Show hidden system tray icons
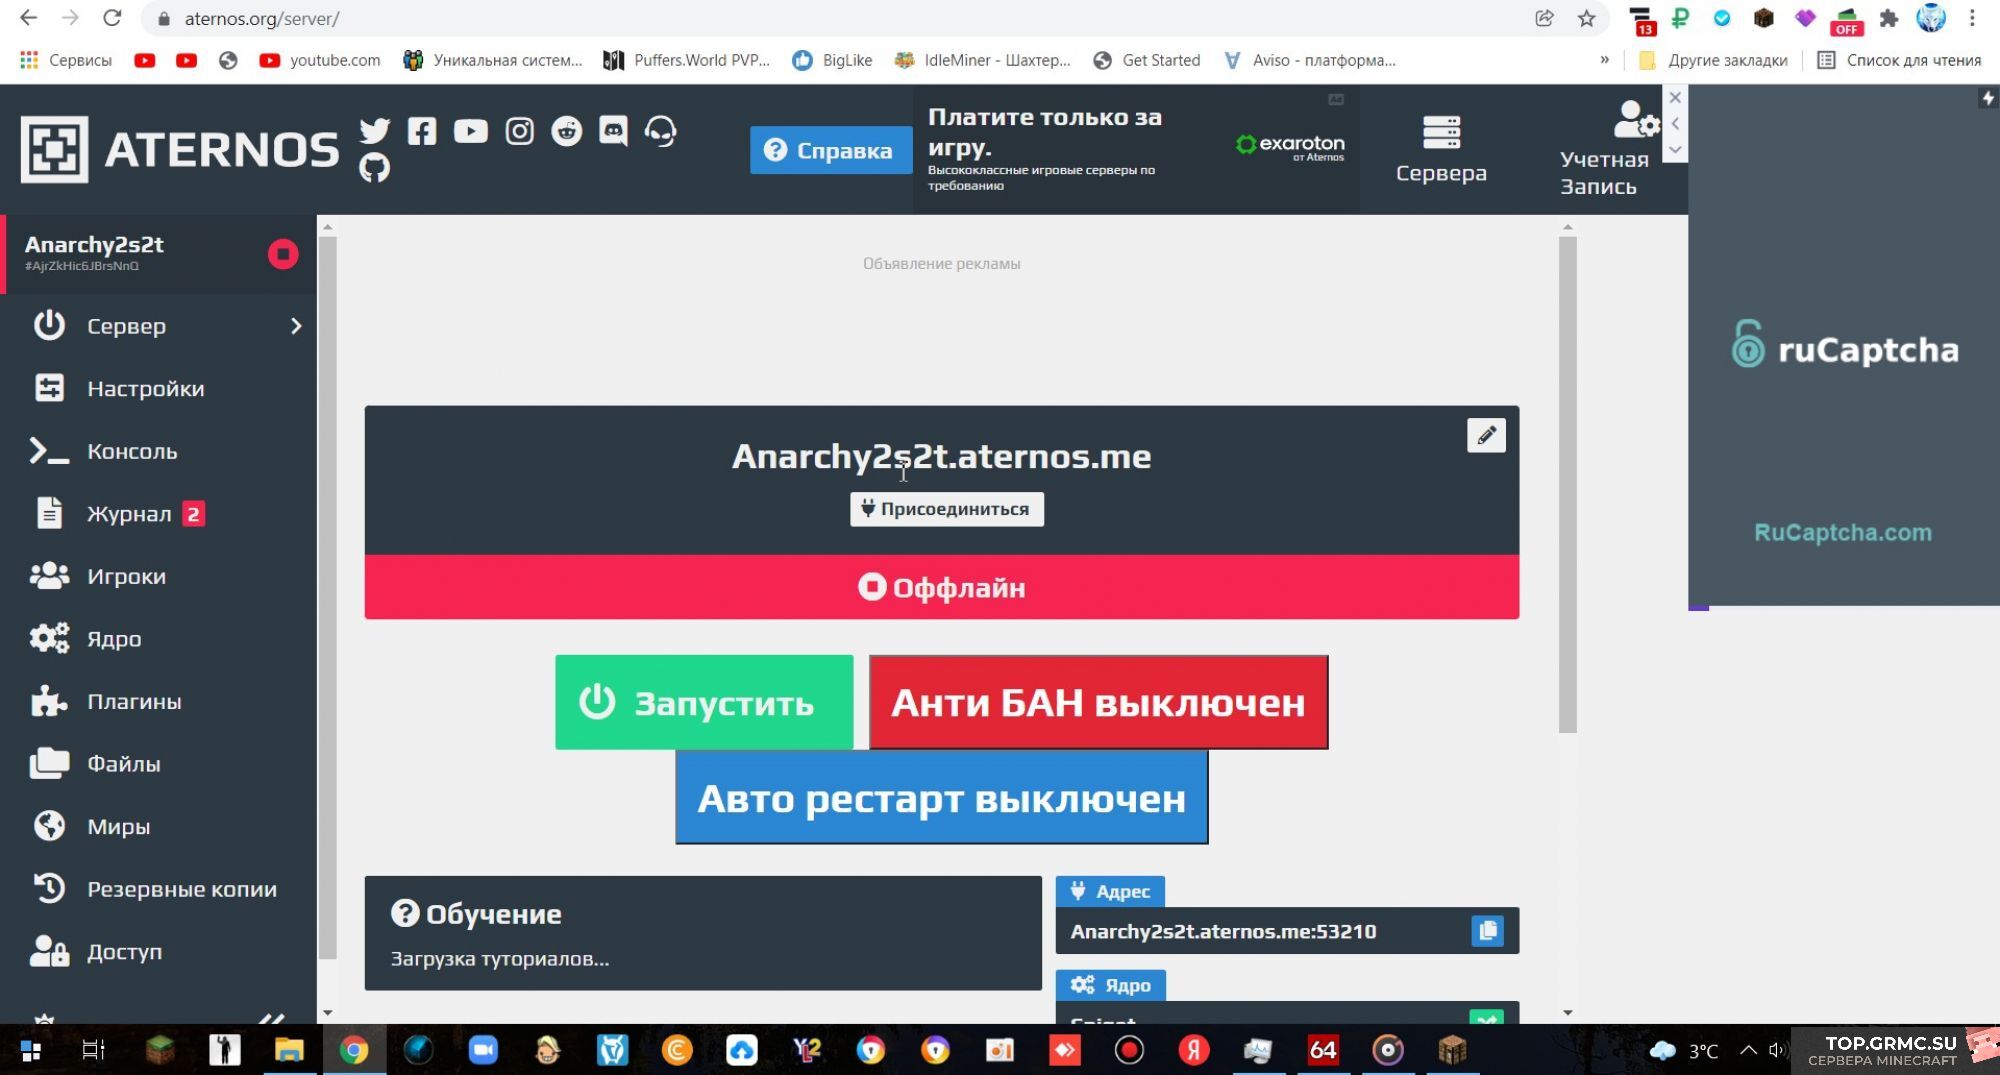Viewport: 2000px width, 1075px height. pyautogui.click(x=1748, y=1050)
